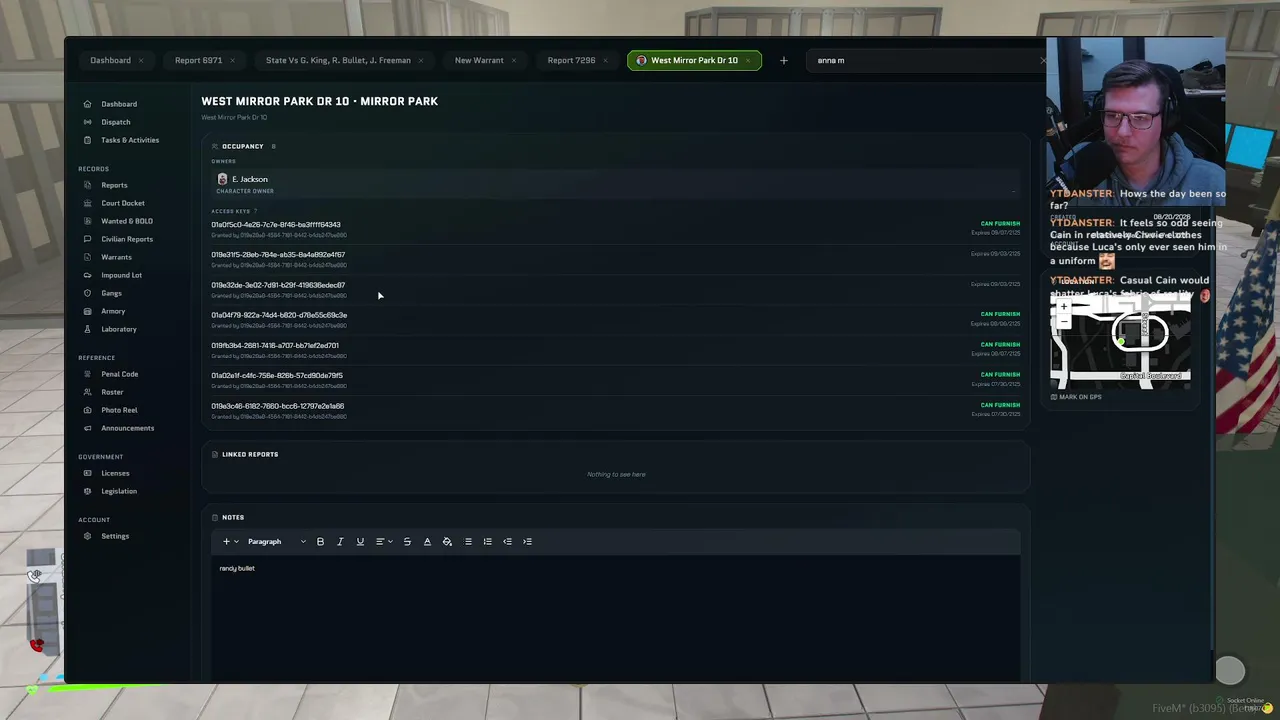This screenshot has width=1280, height=720.
Task: Open Court Docket in sidebar
Action: [x=123, y=203]
